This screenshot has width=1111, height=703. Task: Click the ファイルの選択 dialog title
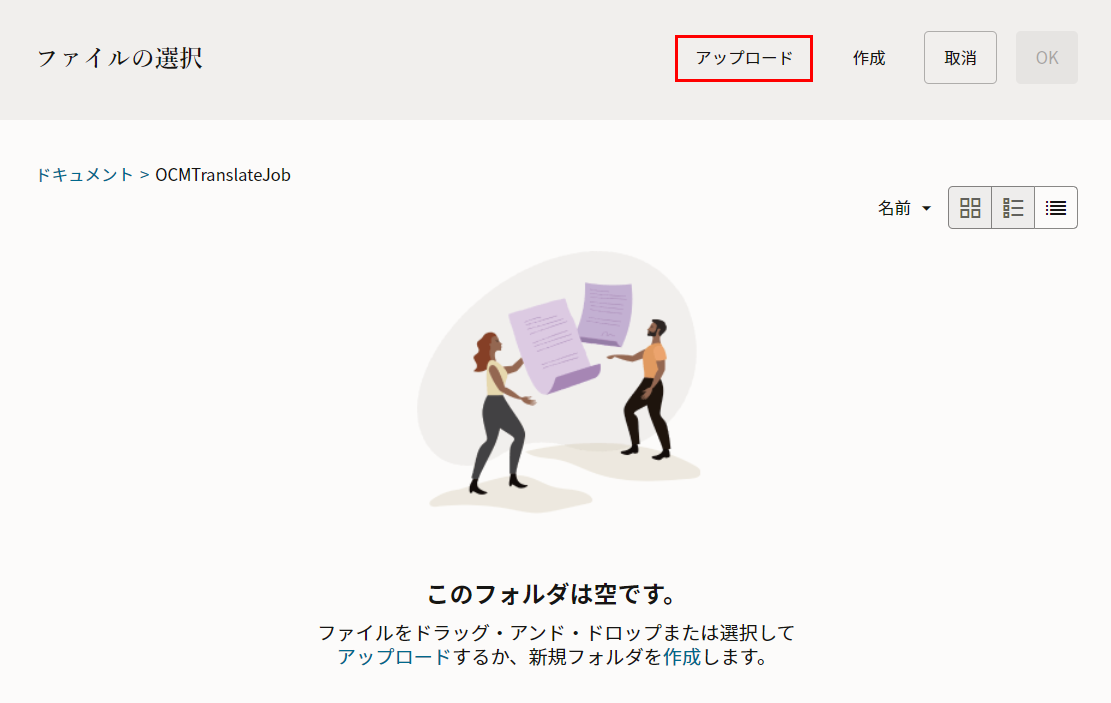coord(120,57)
